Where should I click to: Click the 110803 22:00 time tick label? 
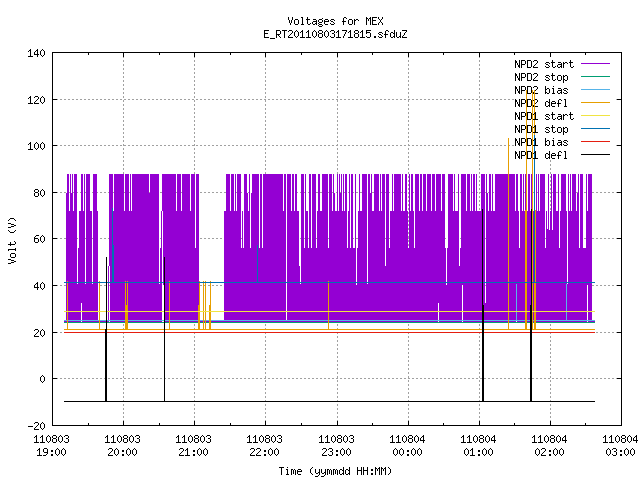click(x=264, y=446)
